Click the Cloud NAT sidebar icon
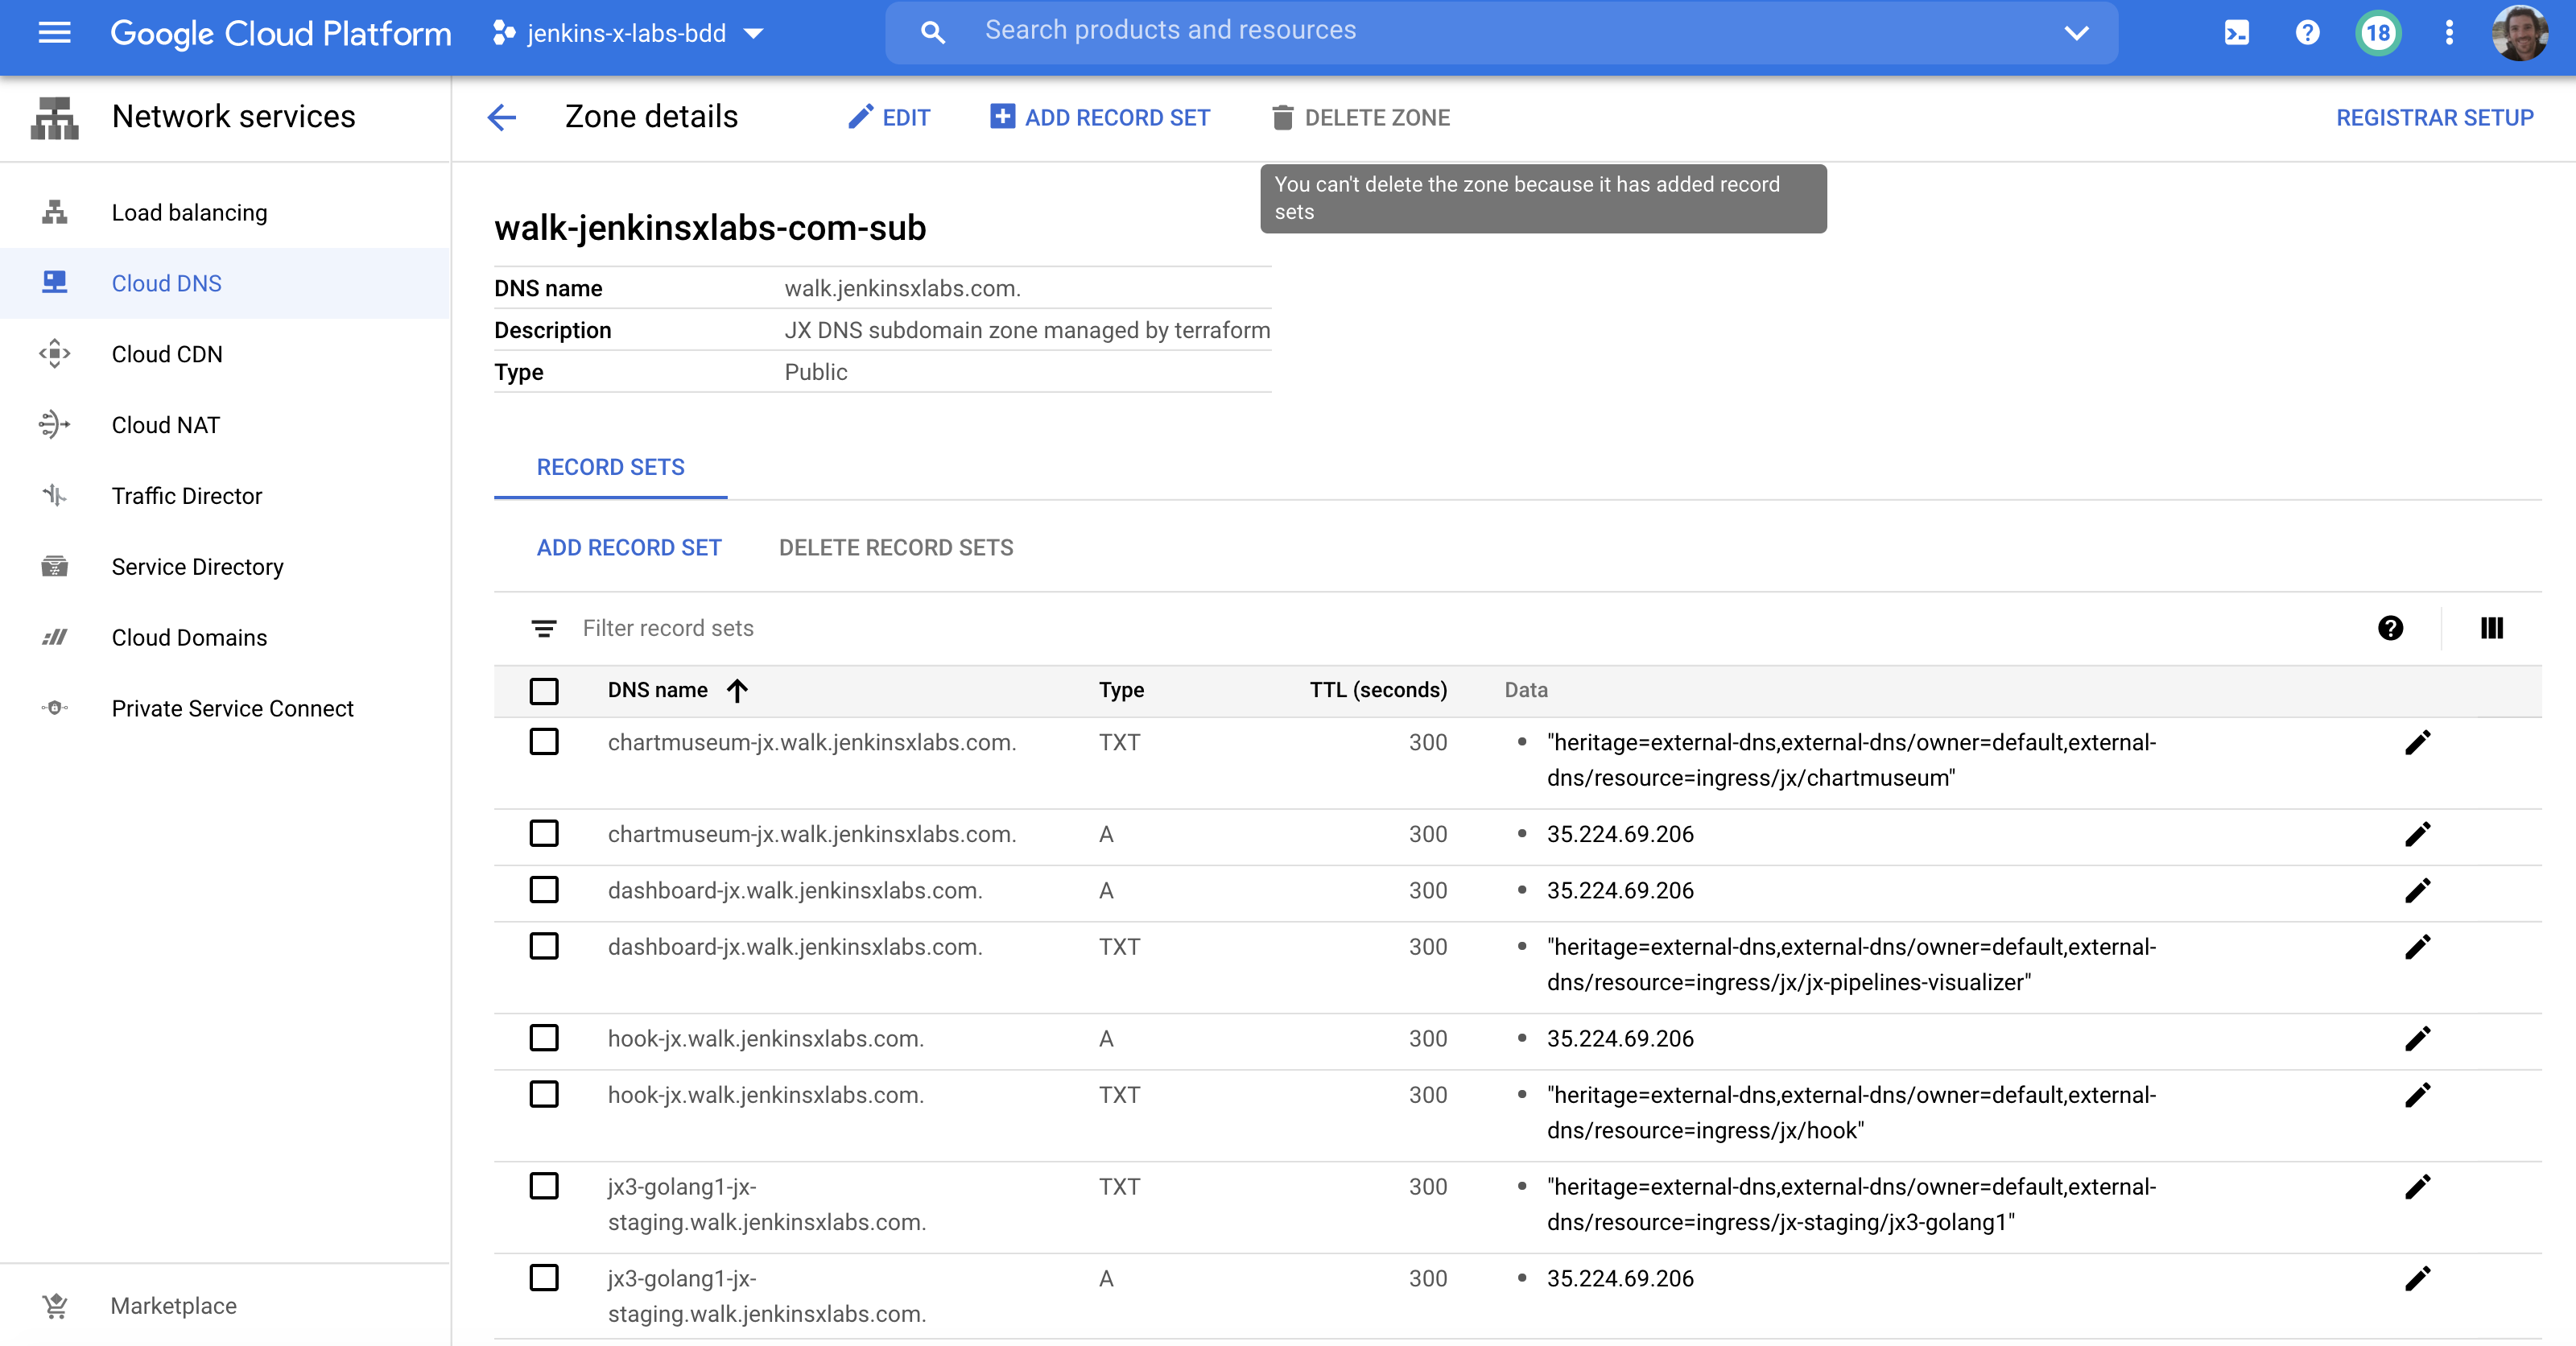Viewport: 2576px width, 1346px height. click(x=54, y=425)
